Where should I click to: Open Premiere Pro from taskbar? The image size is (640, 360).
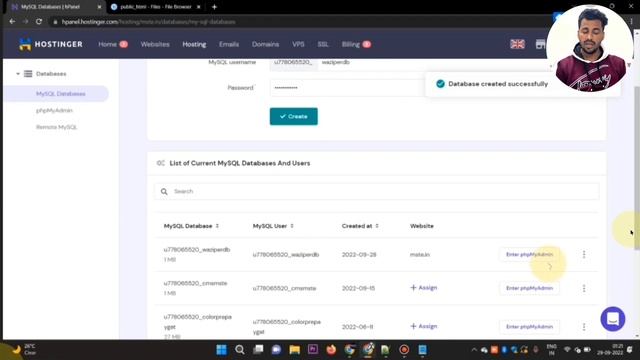coord(313,350)
